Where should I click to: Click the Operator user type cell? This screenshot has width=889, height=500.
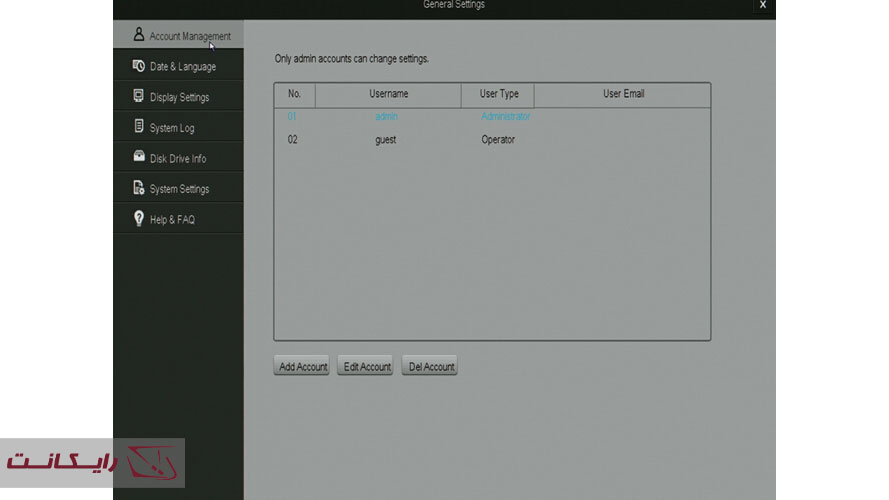(498, 140)
